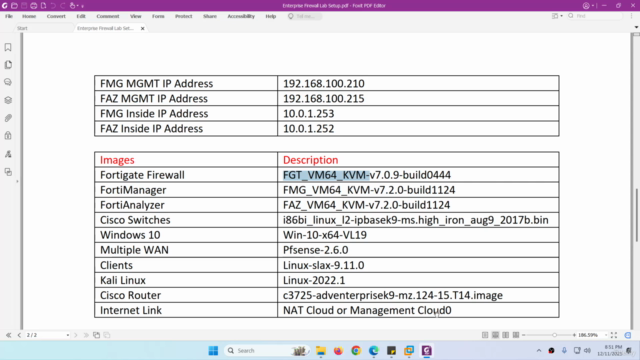Close the Enterprise Firewall Lab Setup tab
Image resolution: width=640 pixels, height=360 pixels.
click(142, 29)
